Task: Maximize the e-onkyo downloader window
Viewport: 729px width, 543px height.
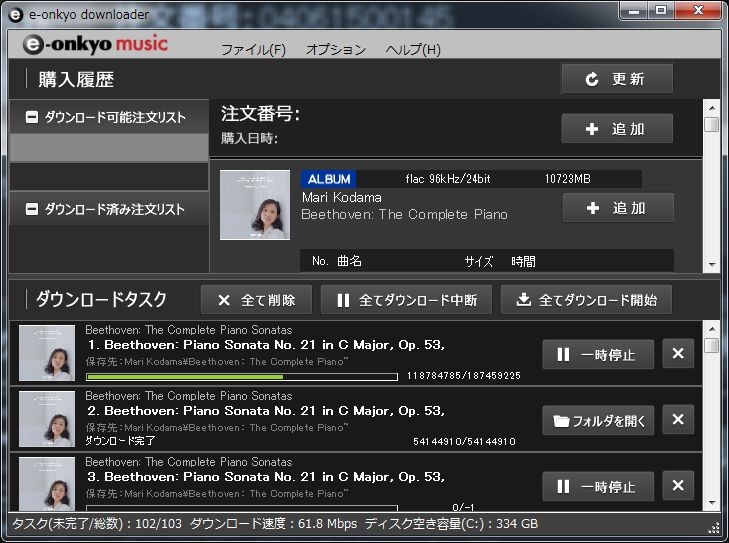Action: [x=661, y=11]
